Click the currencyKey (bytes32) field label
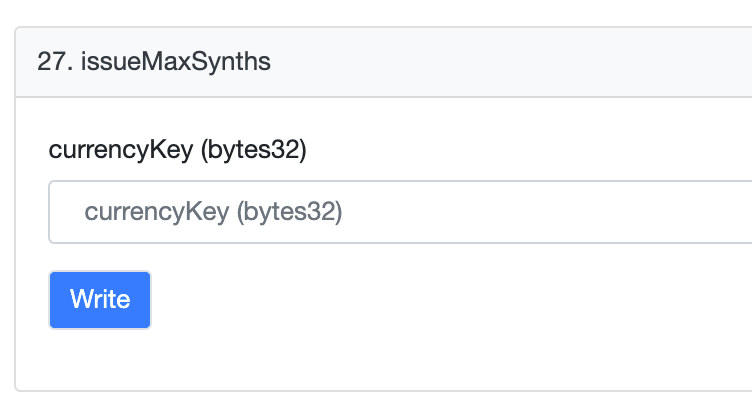The width and height of the screenshot is (752, 416). pyautogui.click(x=177, y=150)
